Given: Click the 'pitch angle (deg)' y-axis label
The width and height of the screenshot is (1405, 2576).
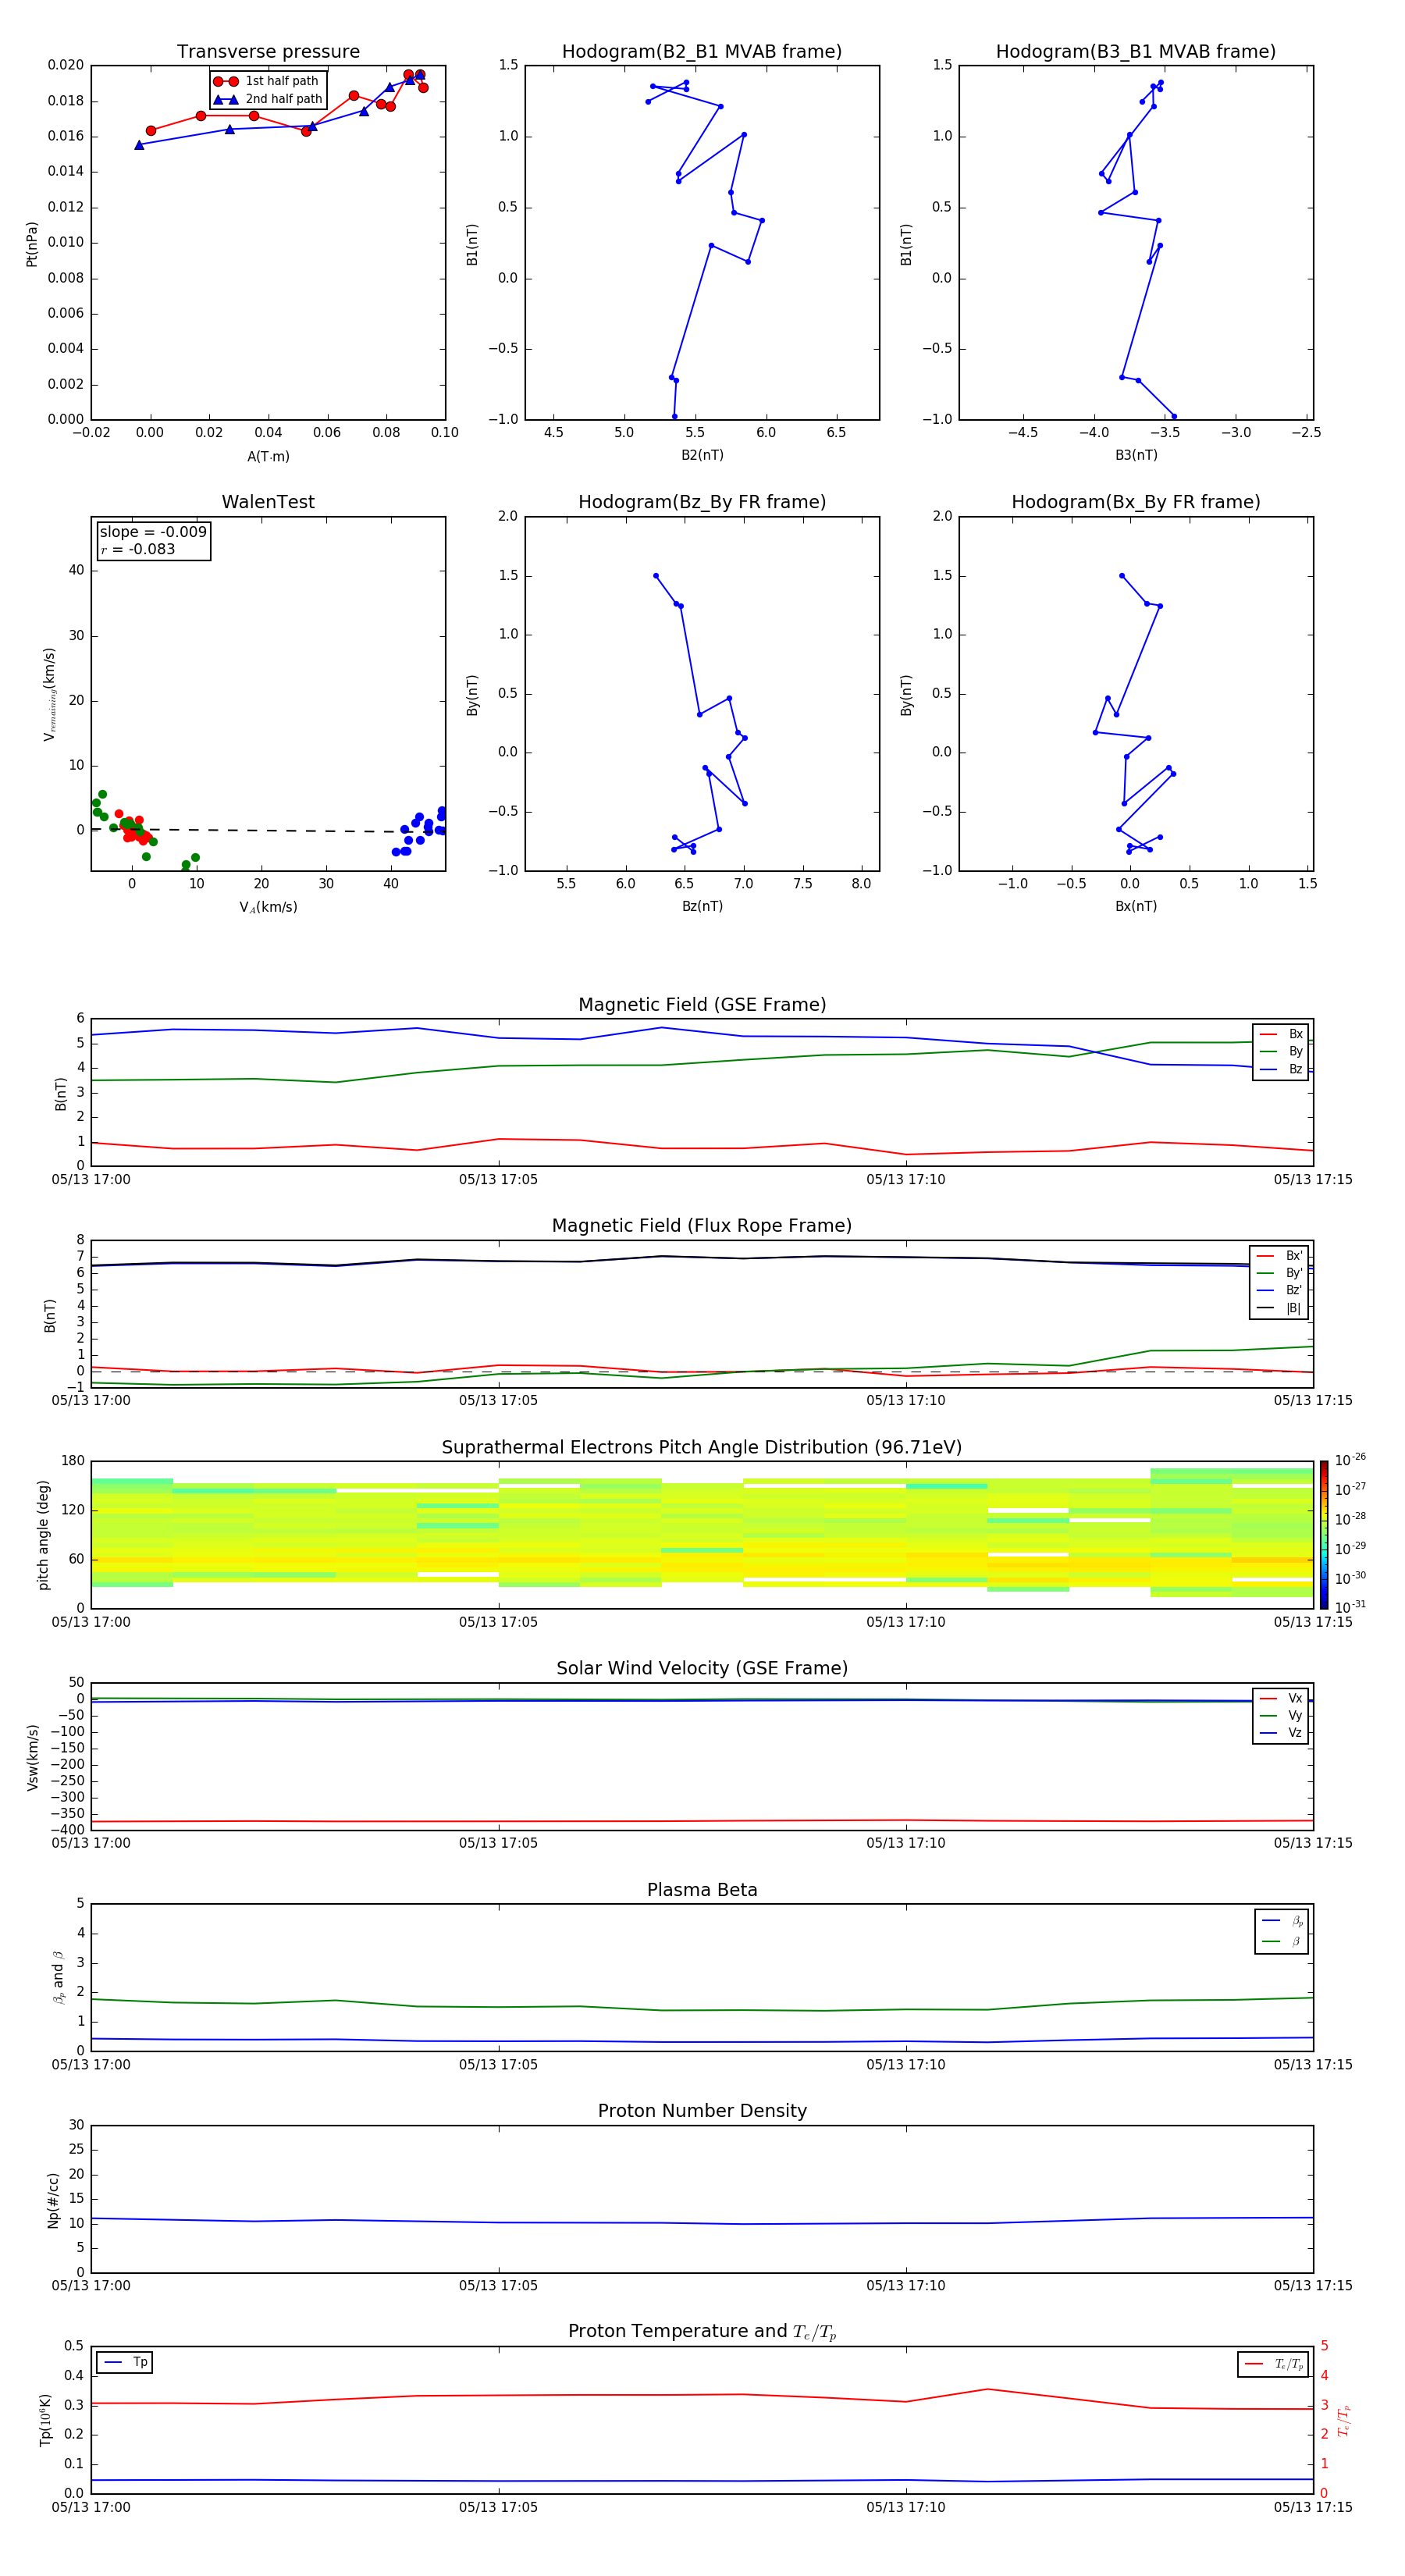Looking at the screenshot, I should click(43, 1535).
